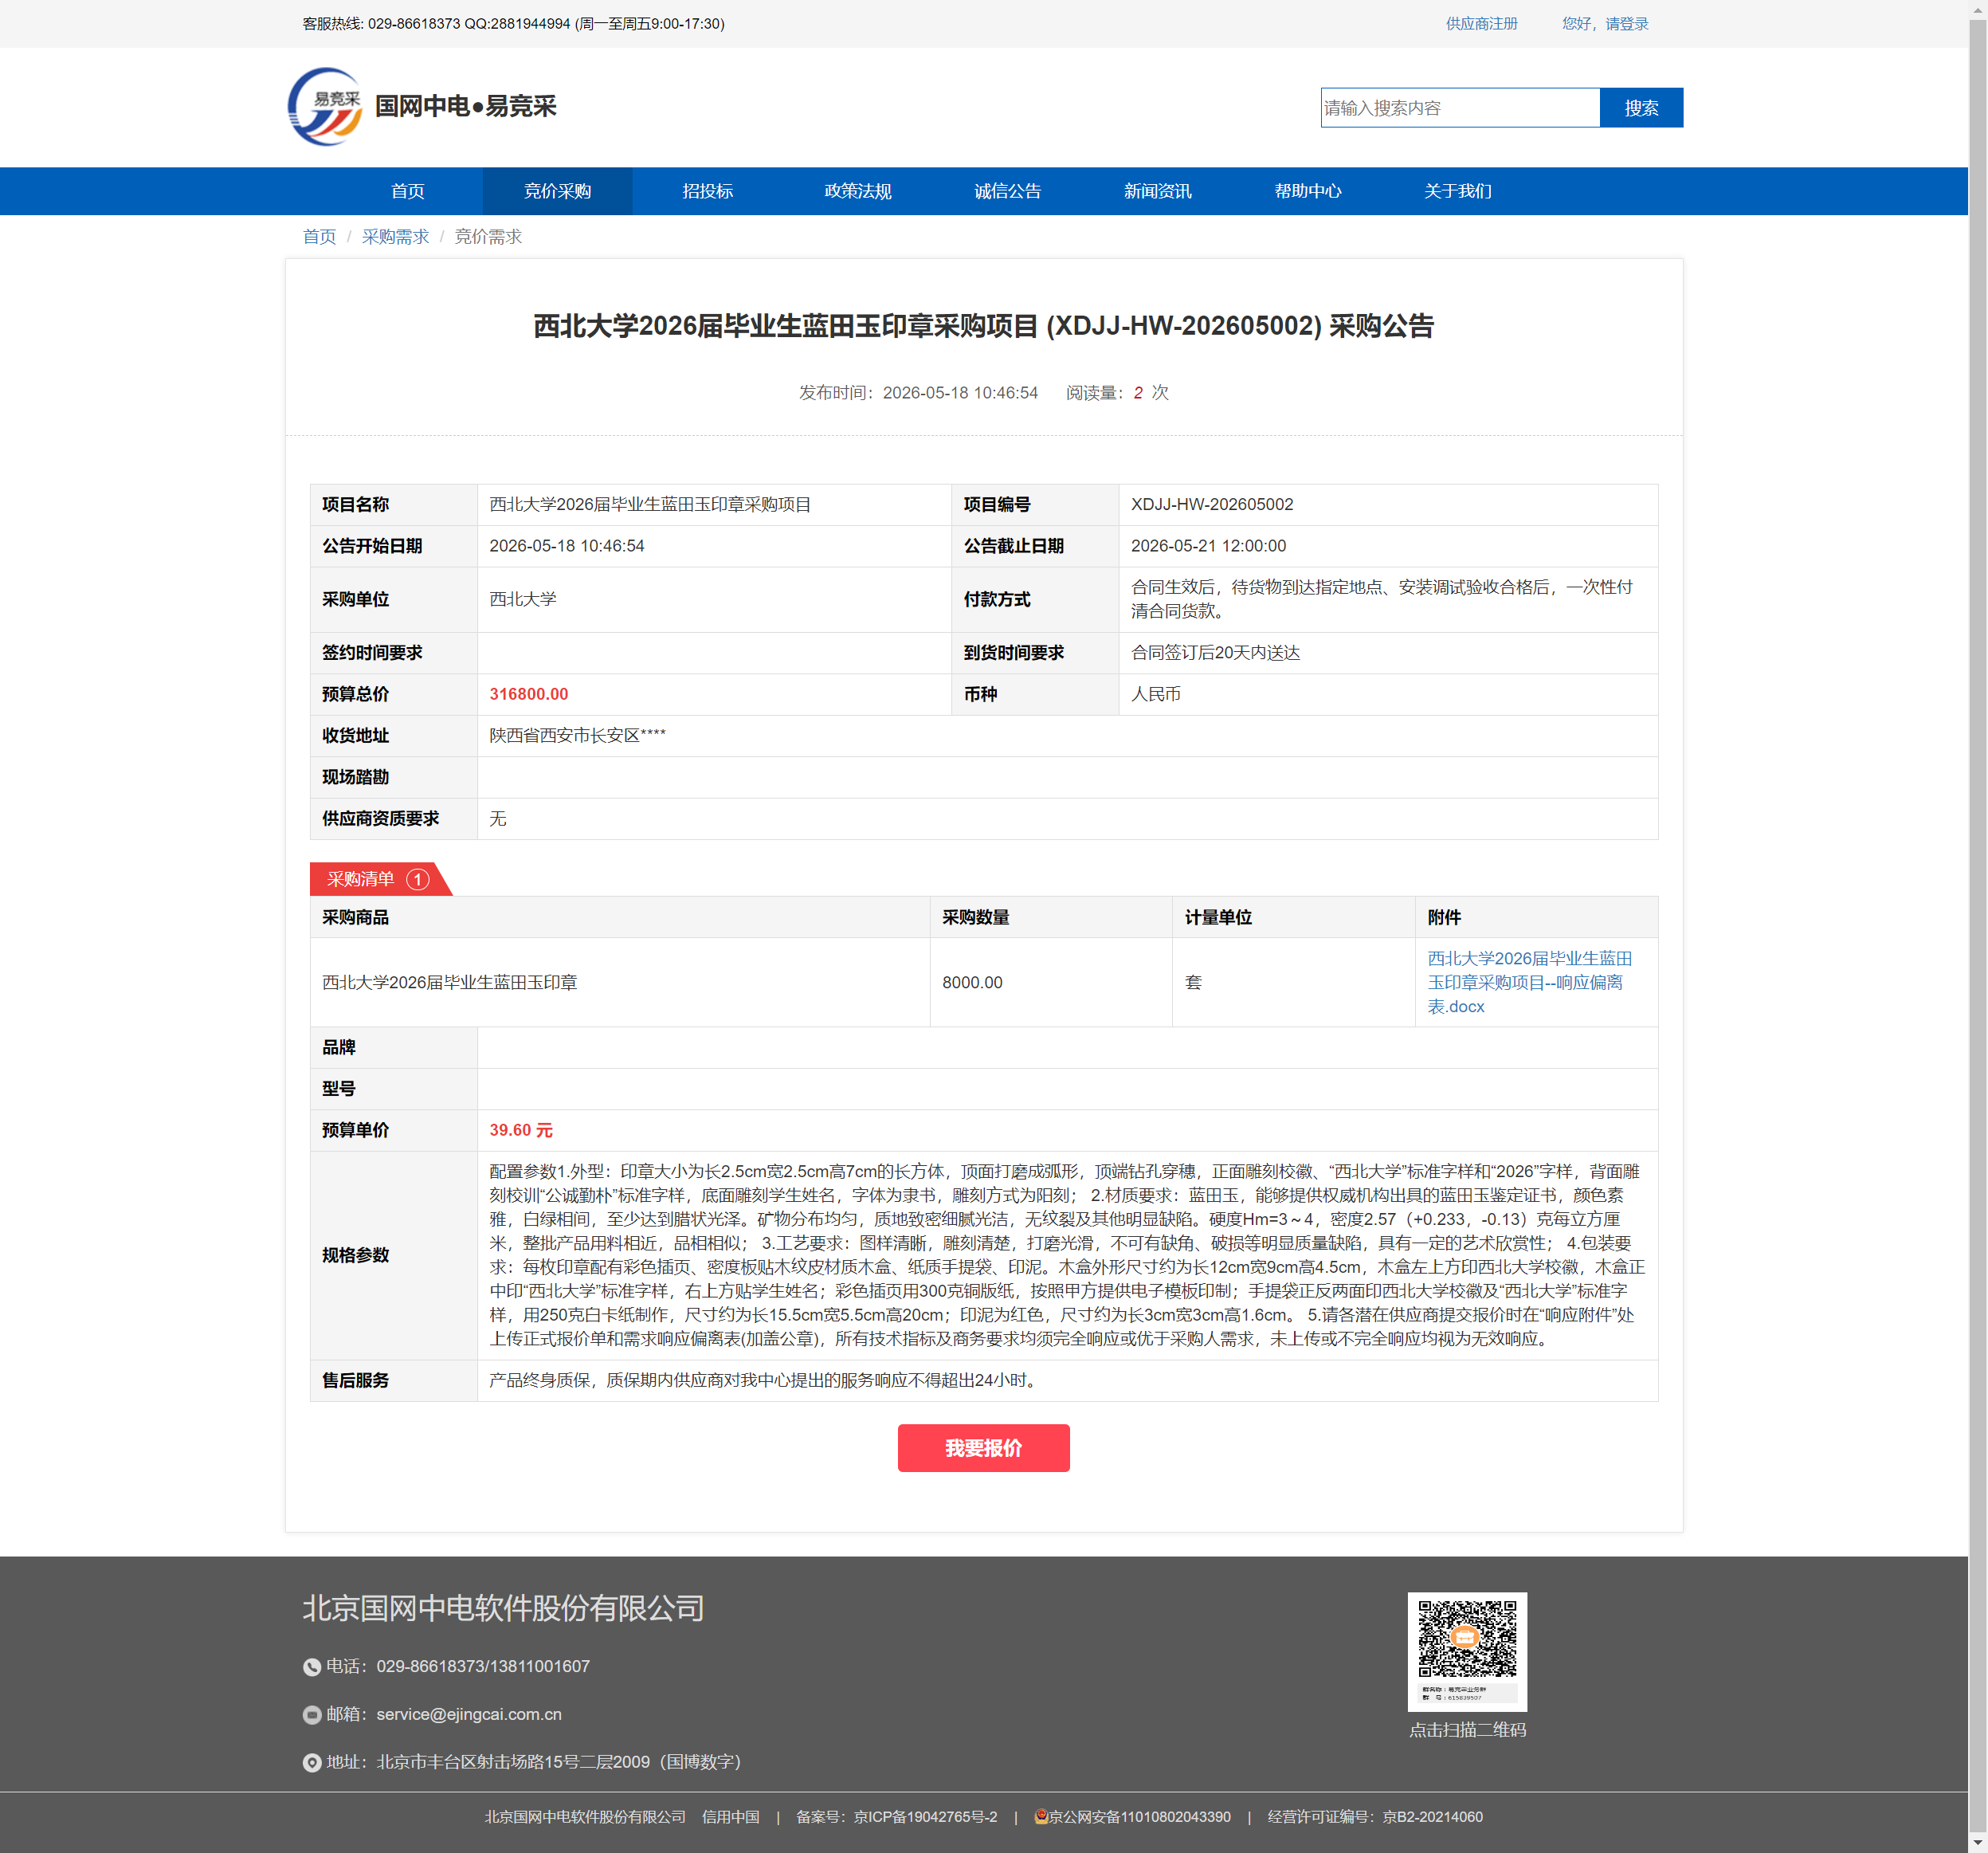
Task: Go to 采购需求 in the breadcrumb
Action: pos(395,237)
